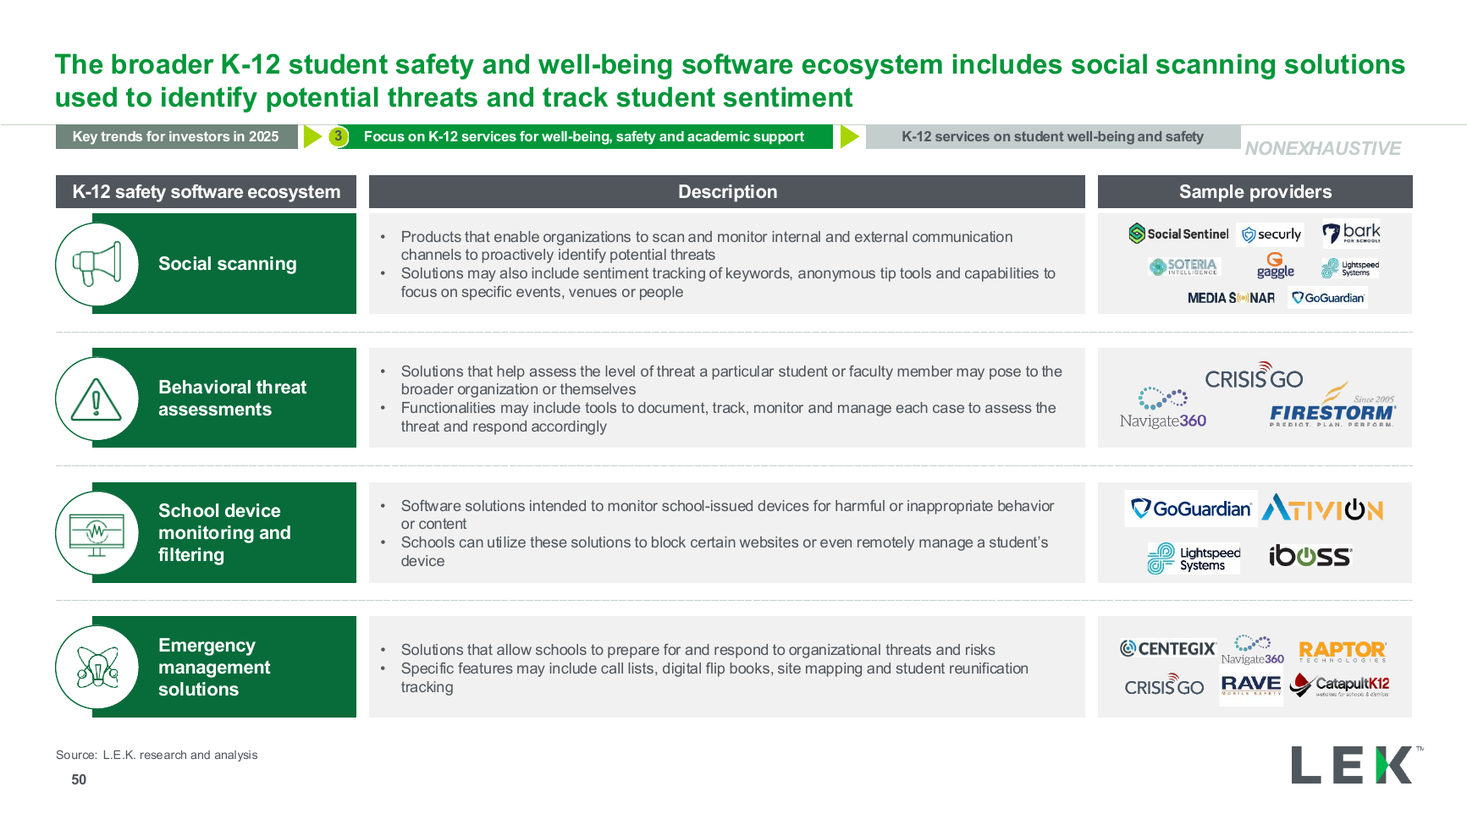Click the Navigate360 logo in Behavioral threat row
Image resolution: width=1467 pixels, height=825 pixels.
pos(1163,409)
